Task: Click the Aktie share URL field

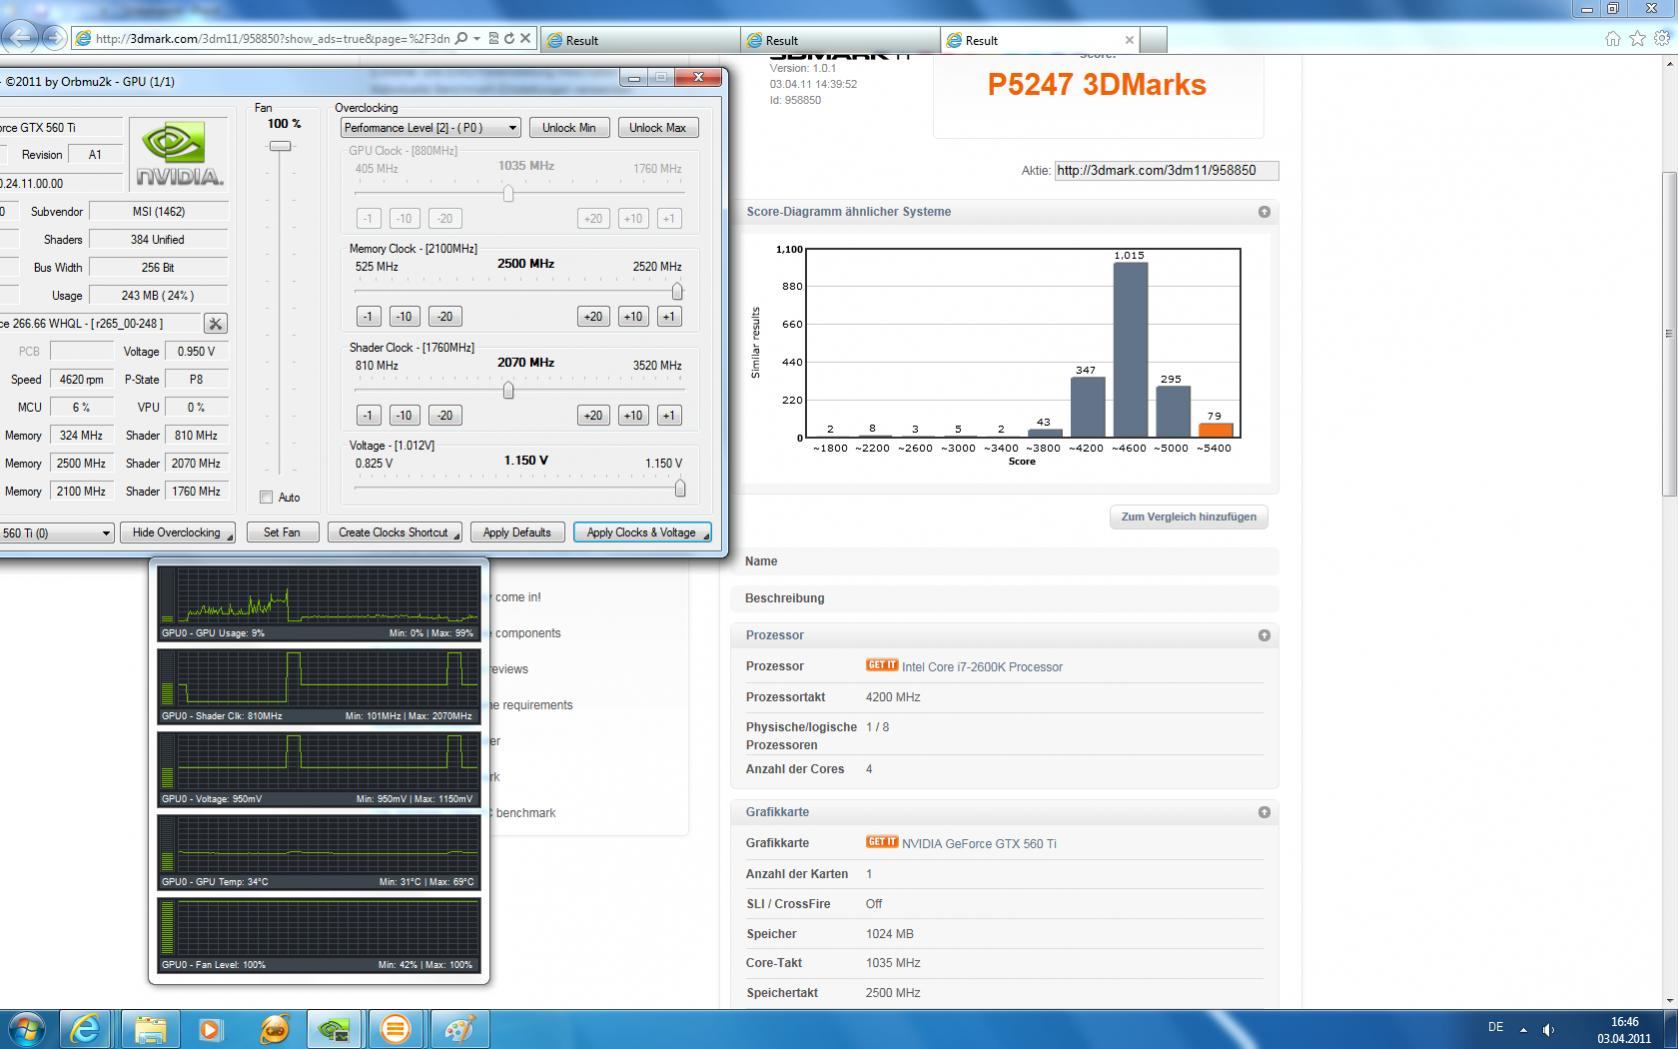Action: (x=1166, y=171)
